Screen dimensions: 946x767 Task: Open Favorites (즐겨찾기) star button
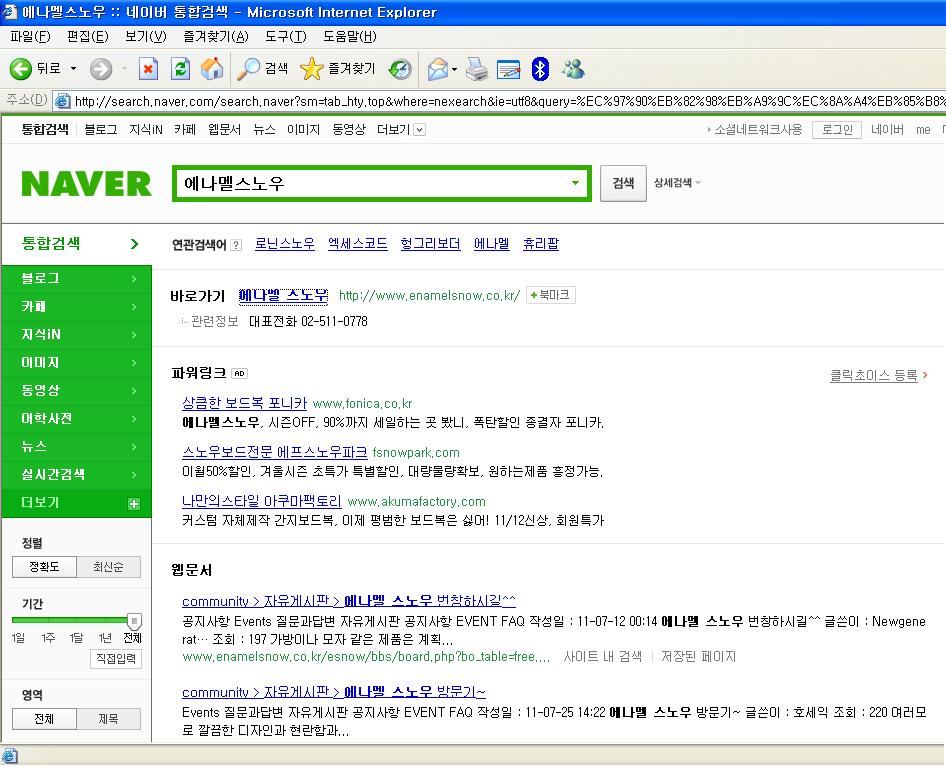(338, 69)
